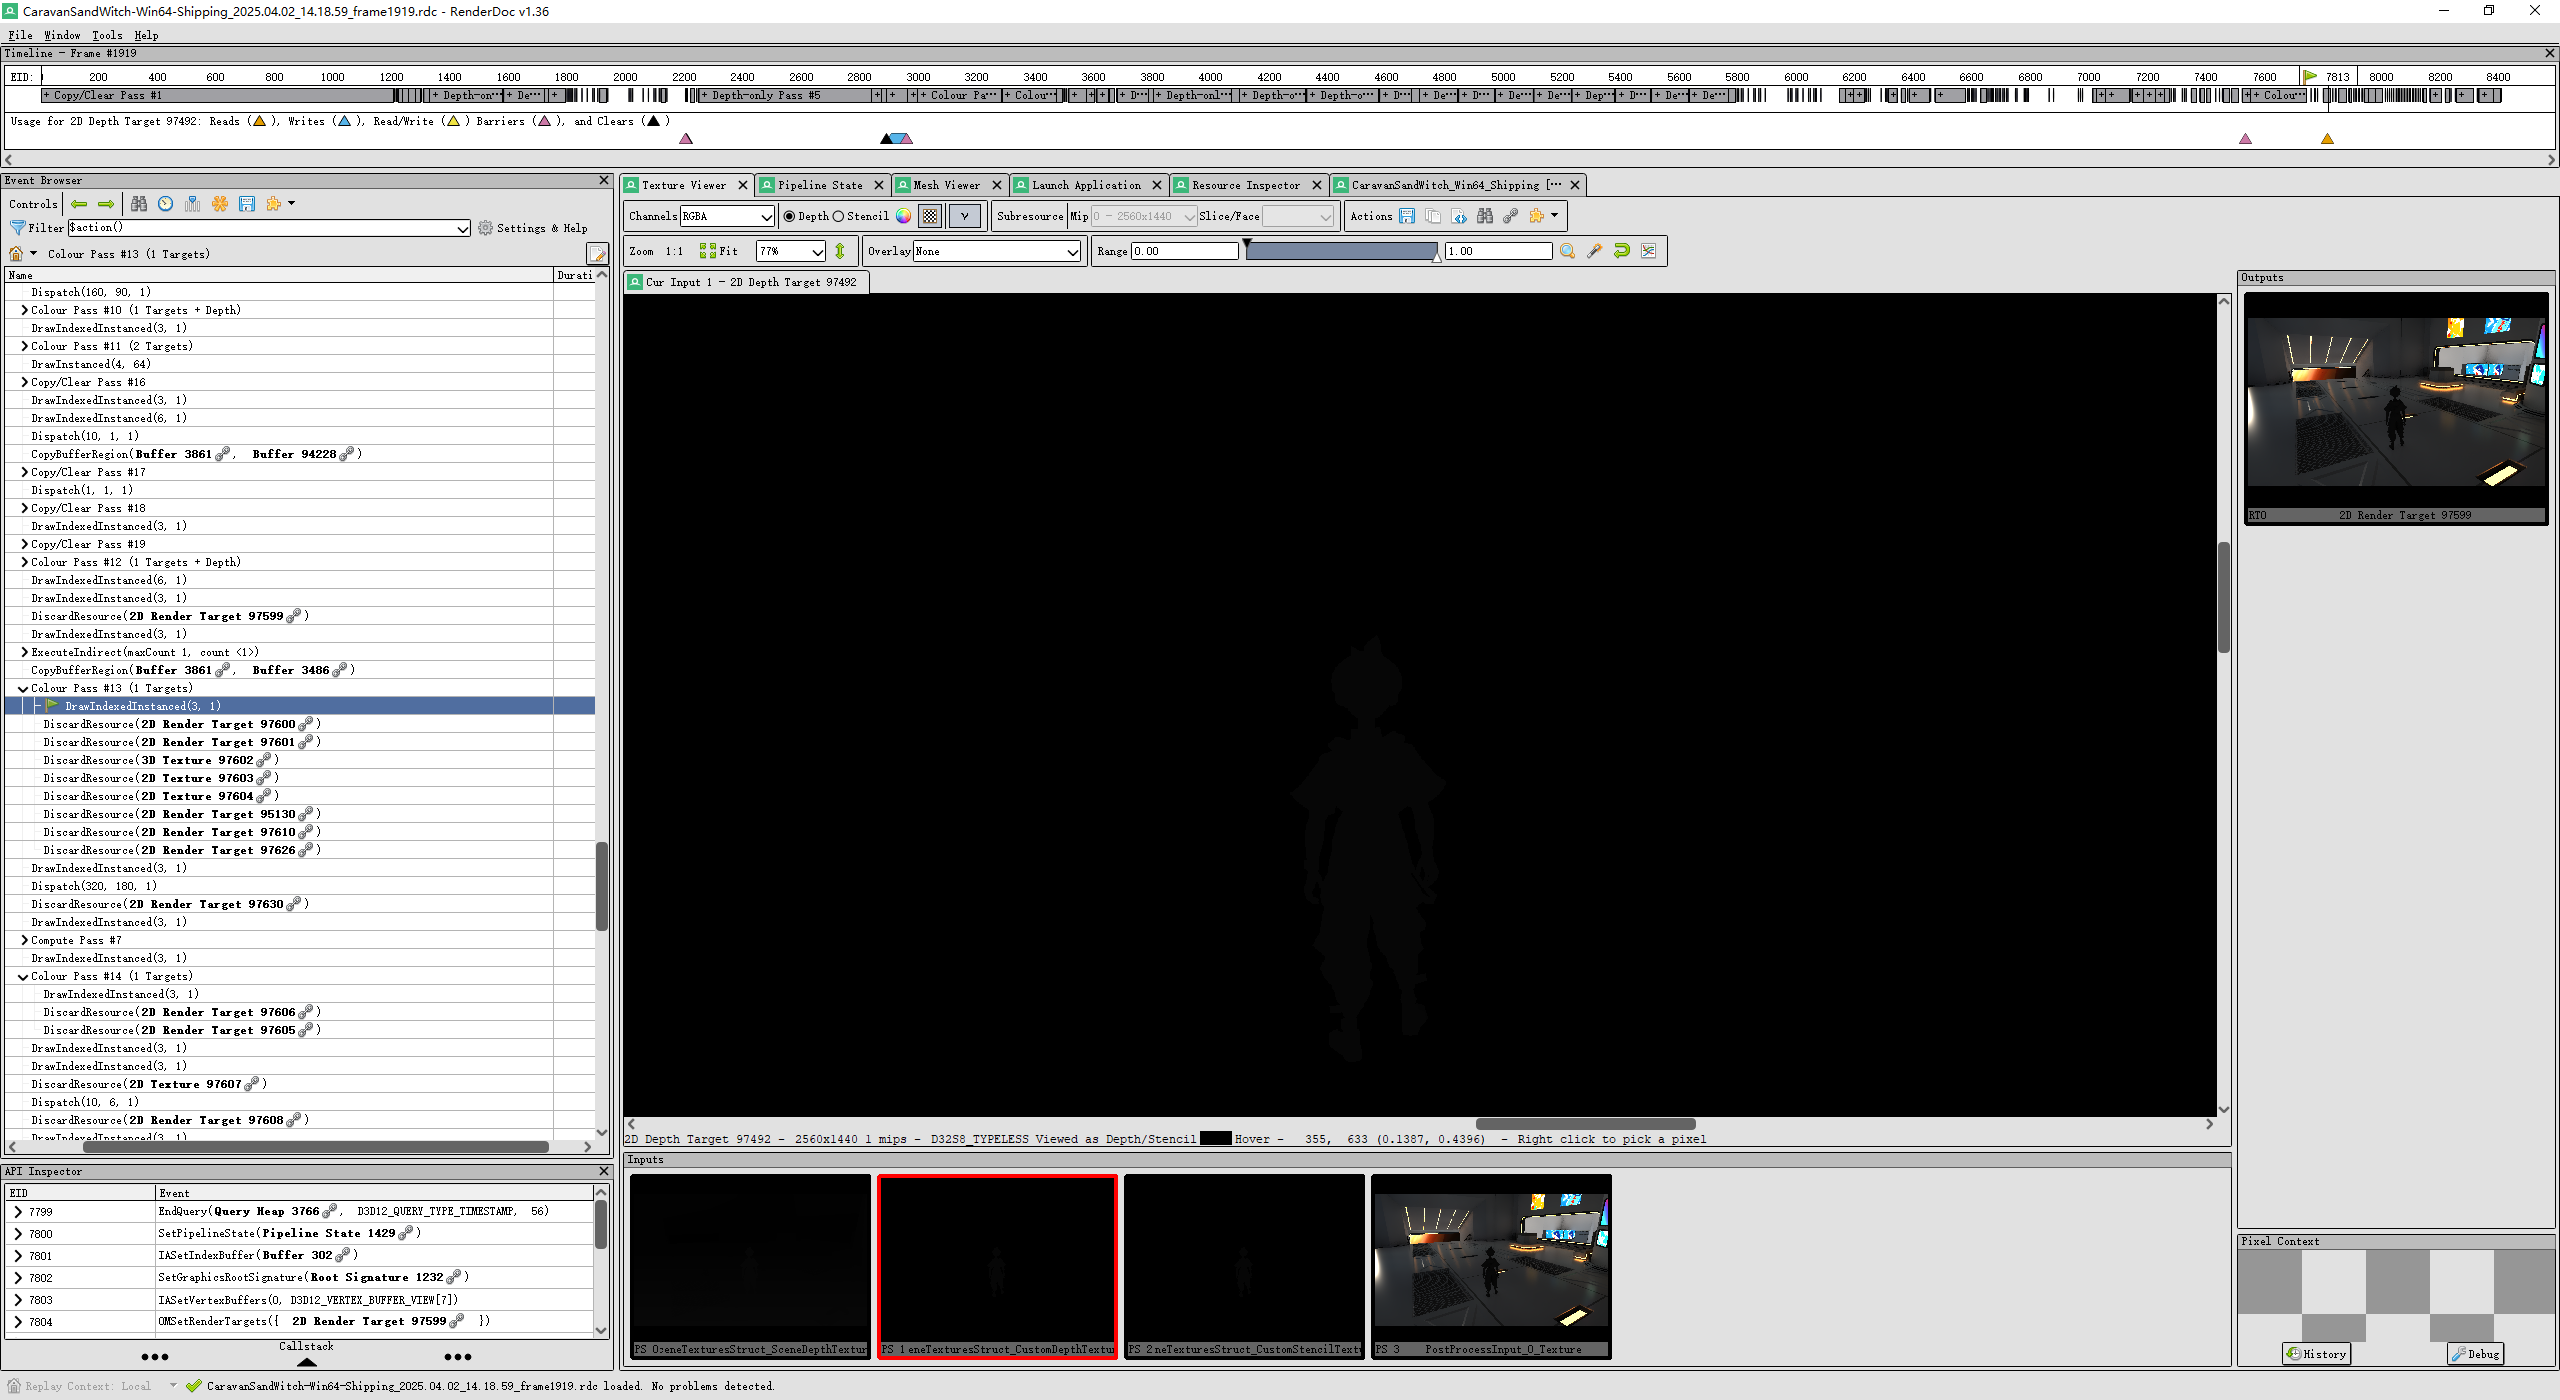2560x1400 pixels.
Task: Go to previous event with green left arrow
Action: coord(79,204)
